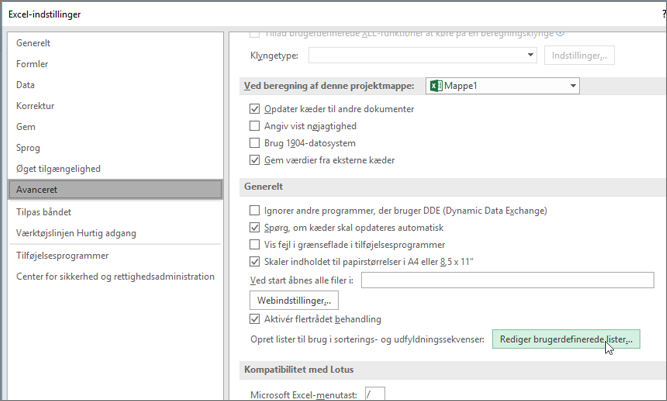
Task: Uncheck Gem værdier fra eksterne kæder
Action: (x=254, y=160)
